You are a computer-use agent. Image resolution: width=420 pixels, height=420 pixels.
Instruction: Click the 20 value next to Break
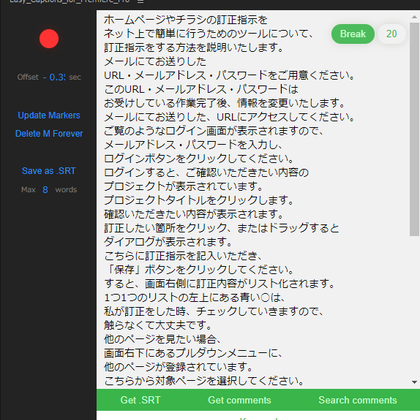[392, 34]
